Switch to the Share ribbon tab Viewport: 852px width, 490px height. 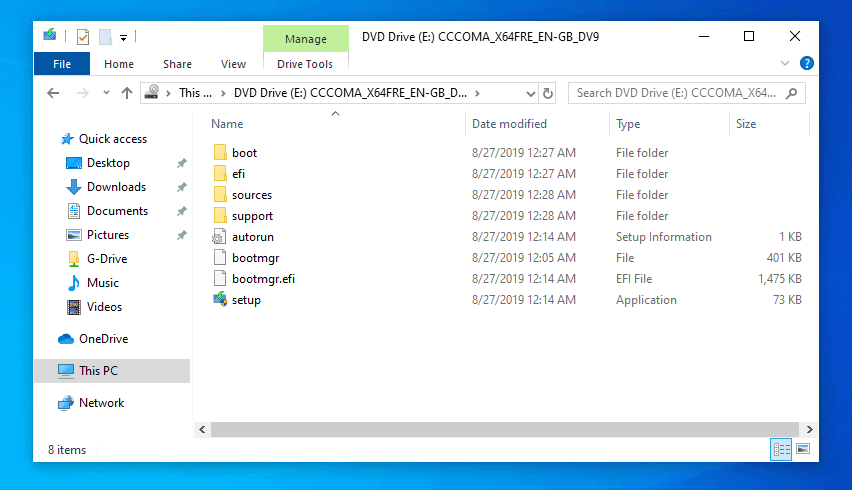(177, 64)
